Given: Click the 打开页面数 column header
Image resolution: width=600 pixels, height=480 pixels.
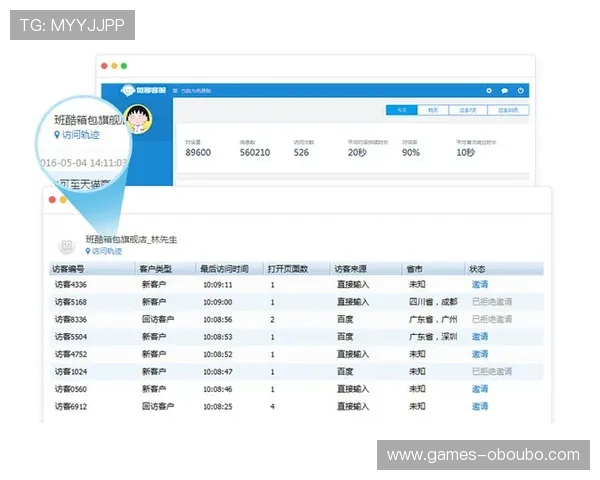Looking at the screenshot, I should coord(297,269).
